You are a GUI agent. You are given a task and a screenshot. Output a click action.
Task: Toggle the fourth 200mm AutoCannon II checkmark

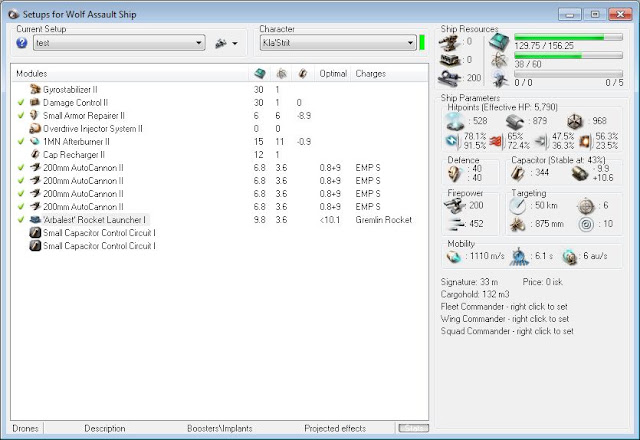[21, 207]
